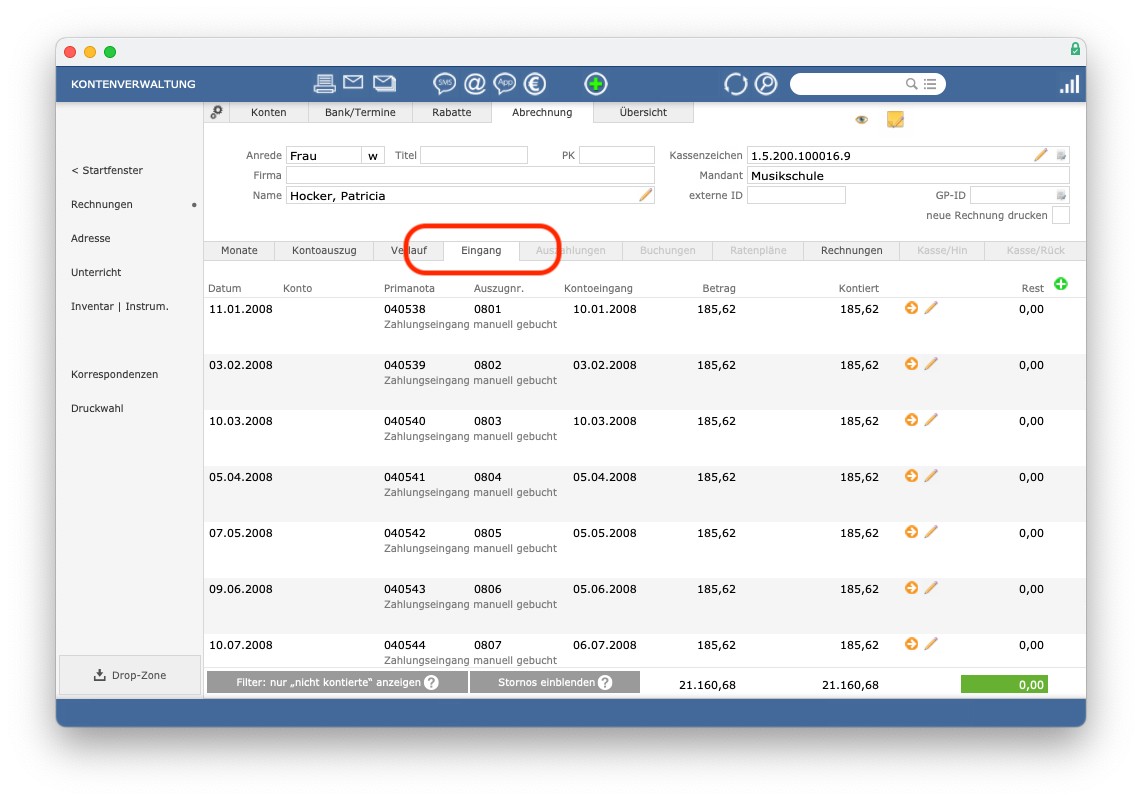Click orange arrow for row 10.03.2008
The height and width of the screenshot is (801, 1142).
point(911,420)
